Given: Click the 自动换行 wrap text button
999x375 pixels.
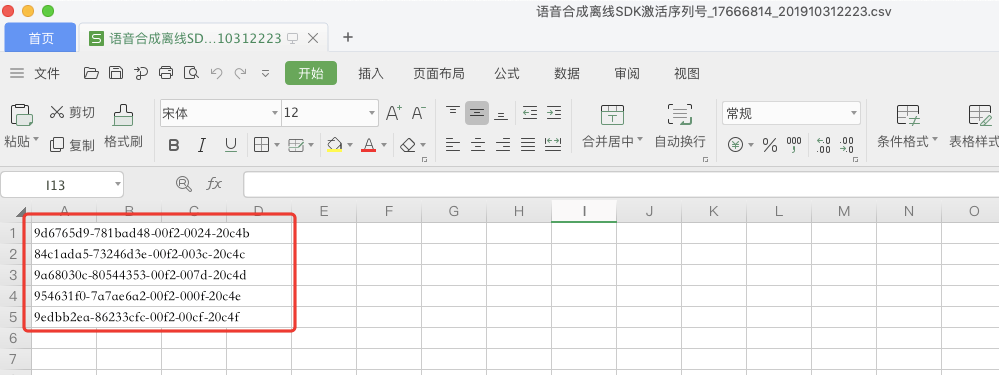Looking at the screenshot, I should 680,126.
